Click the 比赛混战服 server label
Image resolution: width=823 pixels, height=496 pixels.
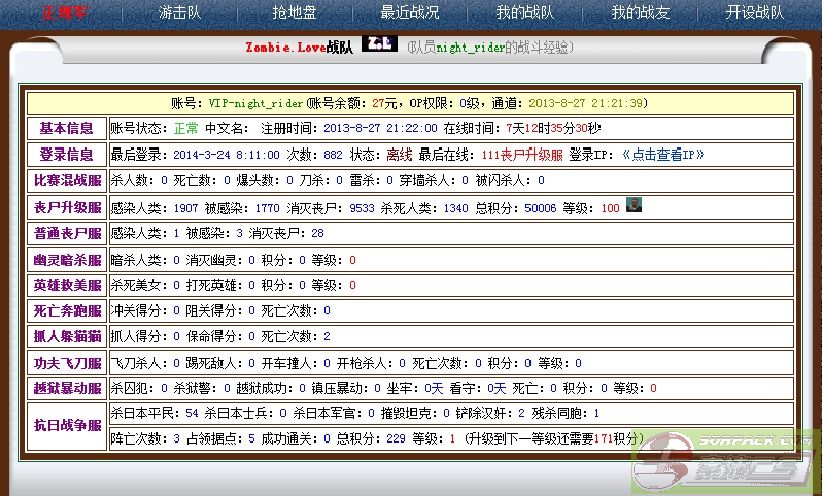tap(67, 180)
